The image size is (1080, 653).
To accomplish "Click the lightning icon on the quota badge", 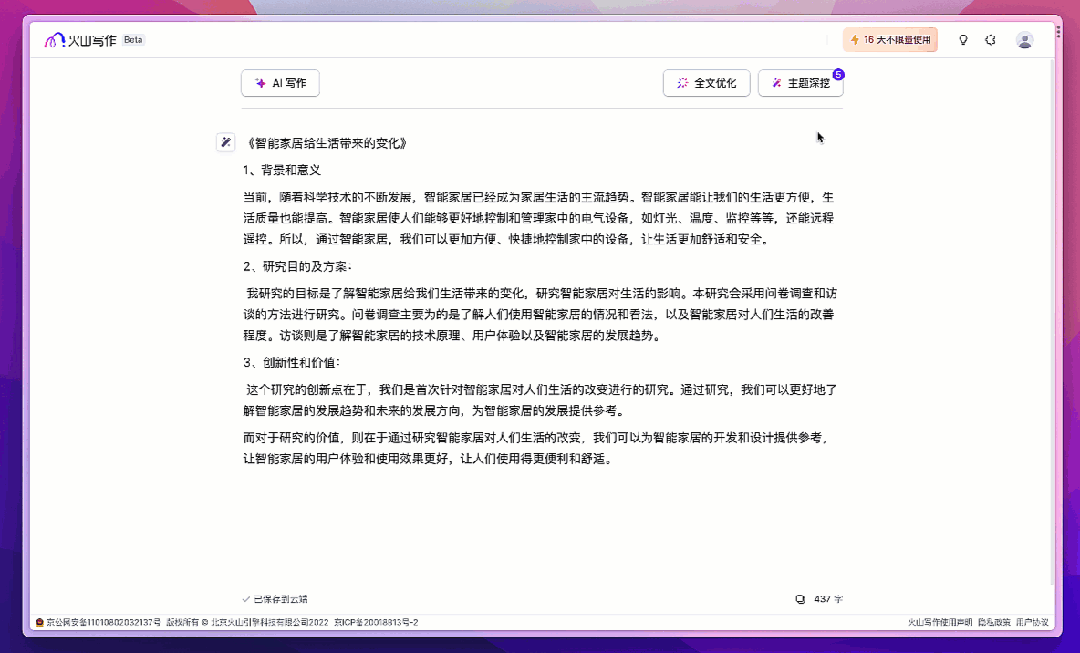I will [852, 39].
